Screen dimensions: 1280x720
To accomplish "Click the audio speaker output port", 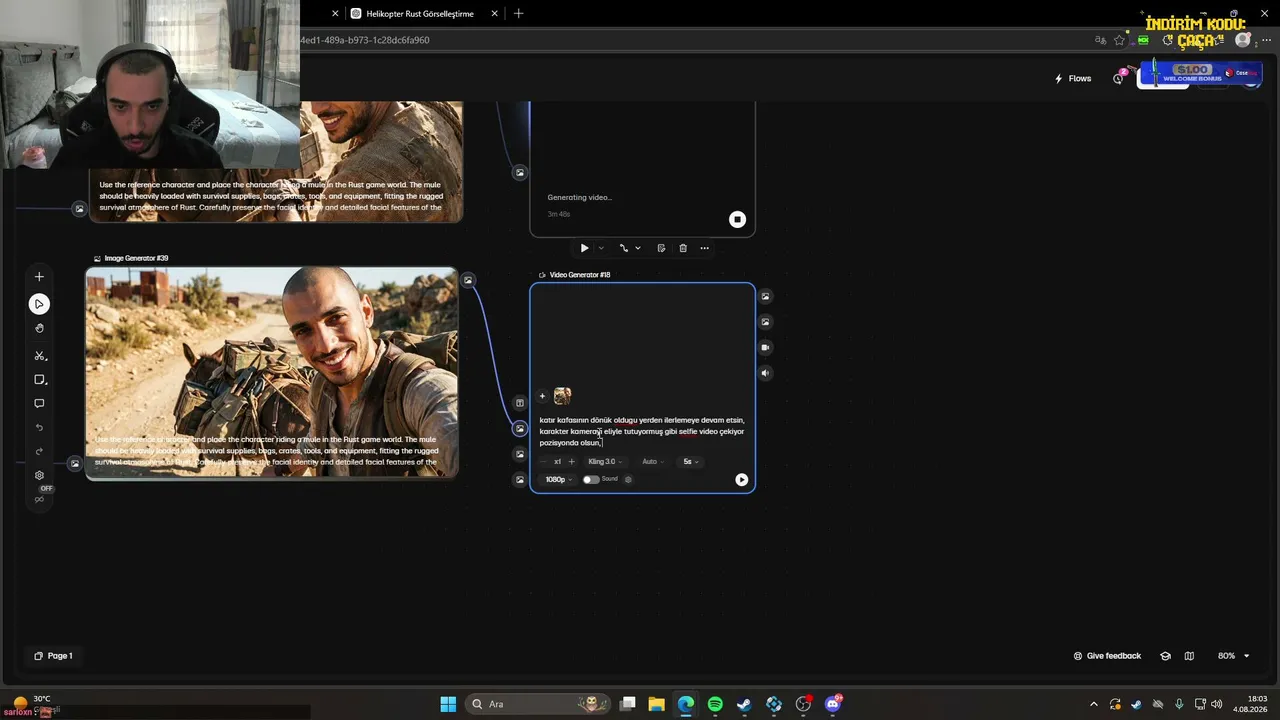I will coord(765,373).
